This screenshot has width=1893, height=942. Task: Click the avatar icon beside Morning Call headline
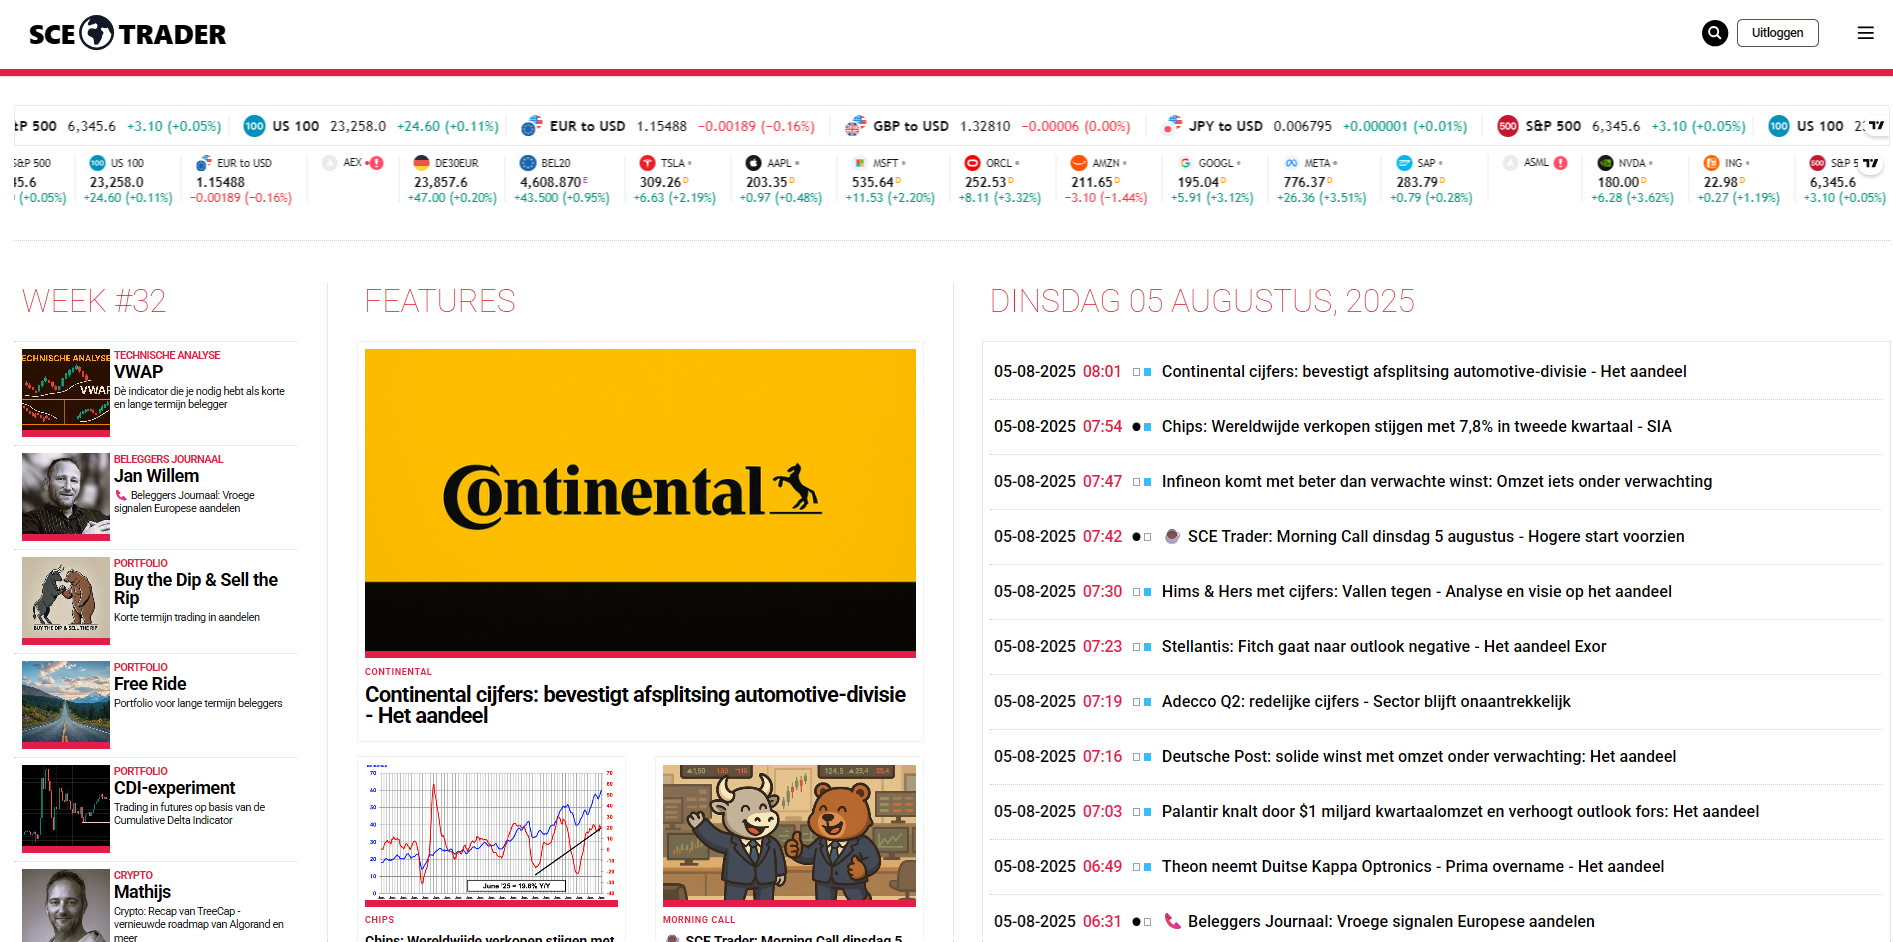(1173, 536)
